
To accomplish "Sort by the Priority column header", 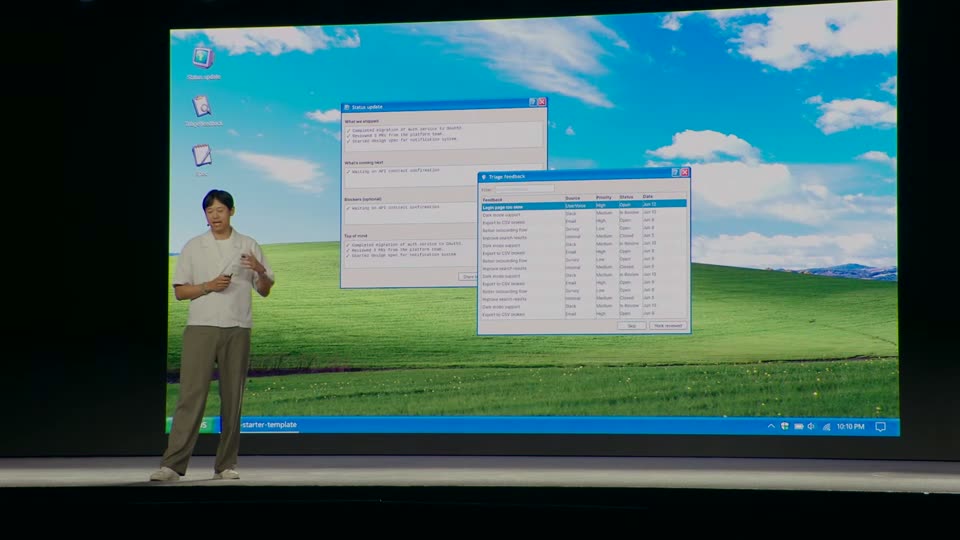I will click(604, 198).
